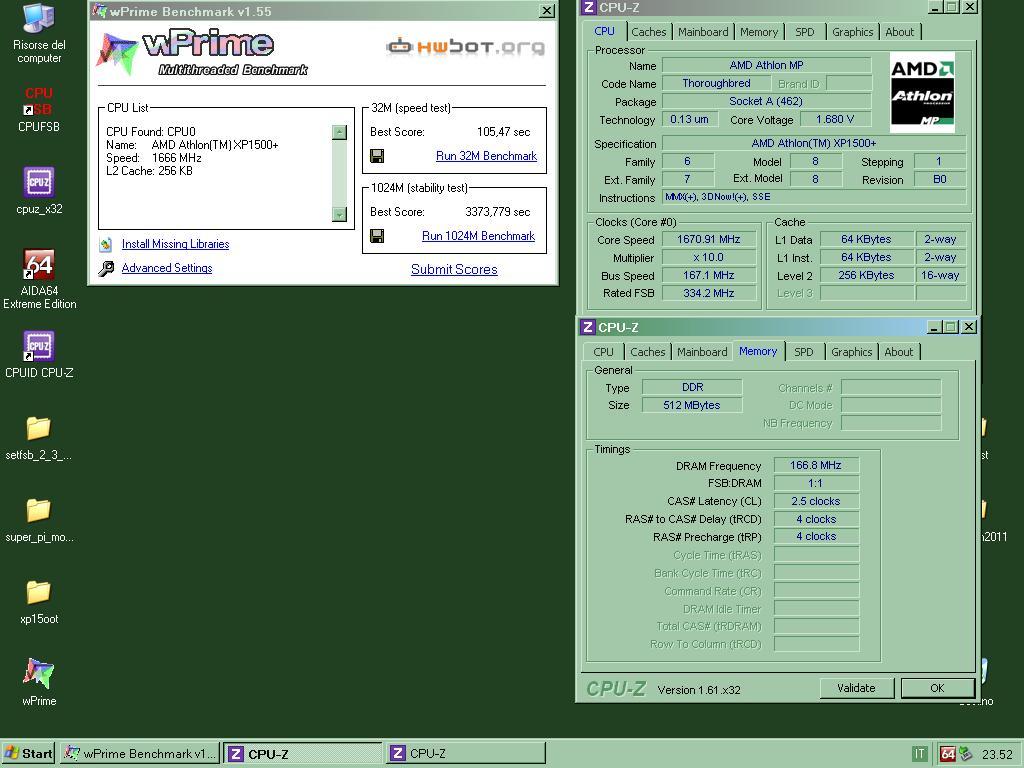
Task: Click the Code Name value Thoroughbred
Action: point(716,84)
